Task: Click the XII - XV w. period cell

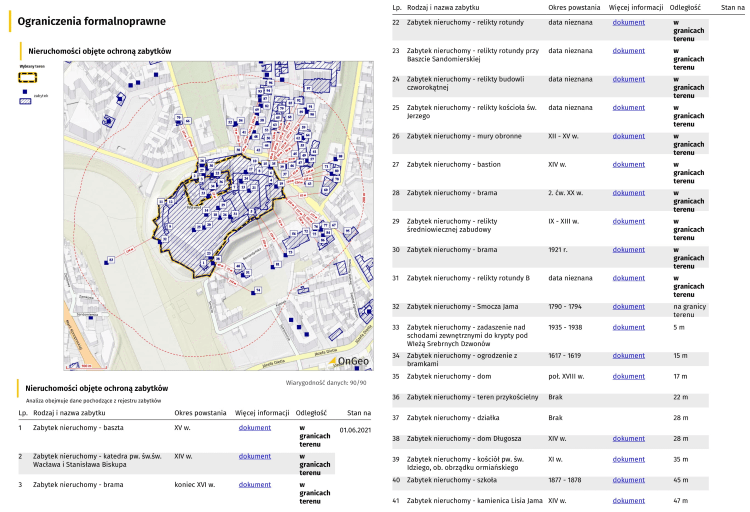Action: (x=563, y=136)
